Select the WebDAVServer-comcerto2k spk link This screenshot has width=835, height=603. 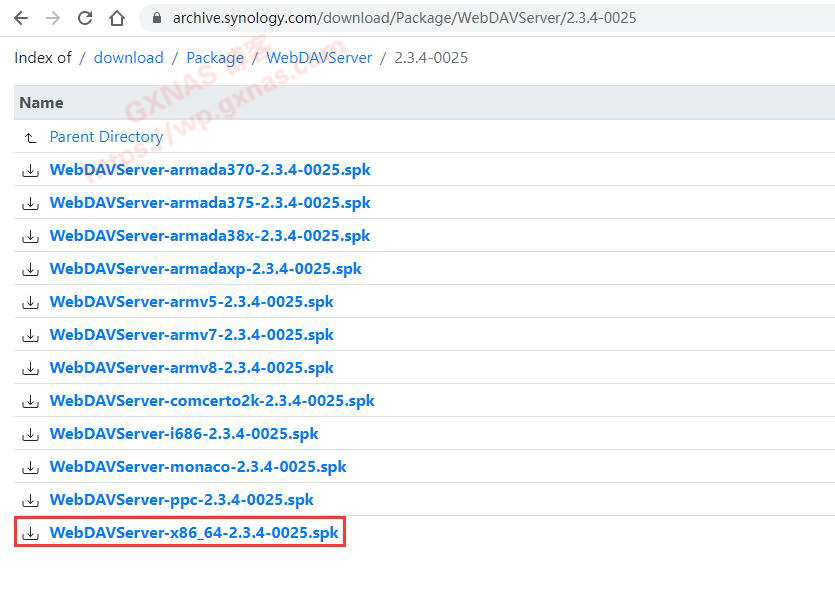pos(212,401)
